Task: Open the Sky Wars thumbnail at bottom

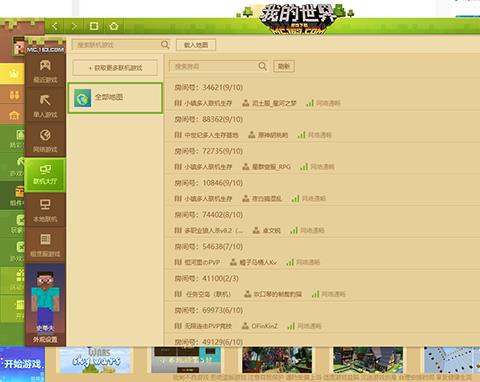Action: (x=94, y=360)
